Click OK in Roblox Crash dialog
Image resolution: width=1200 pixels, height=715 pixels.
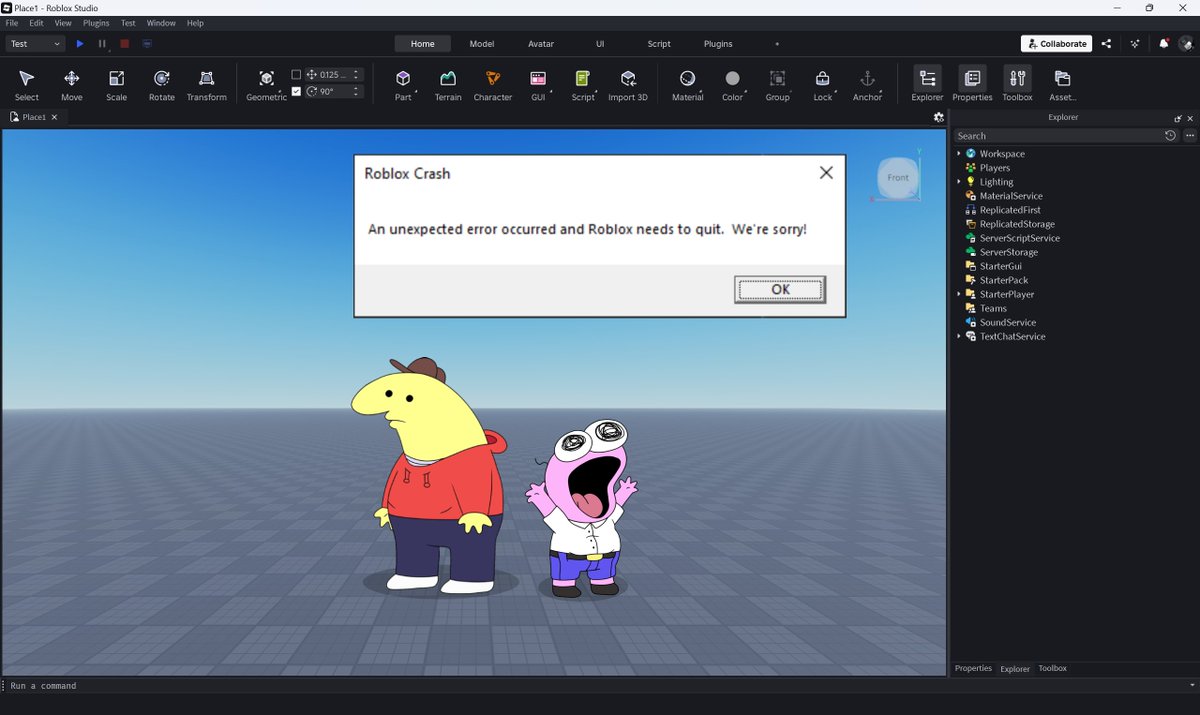(x=780, y=289)
